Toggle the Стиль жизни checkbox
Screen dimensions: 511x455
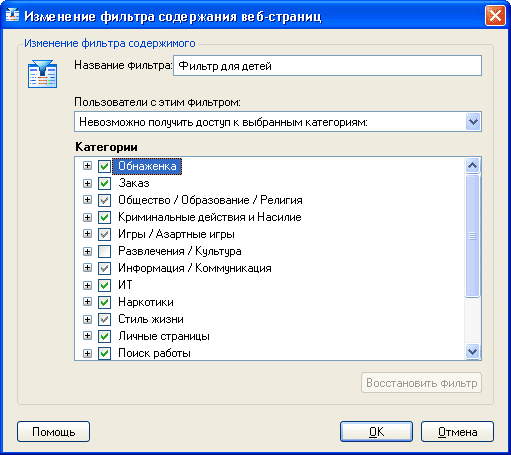(x=104, y=319)
